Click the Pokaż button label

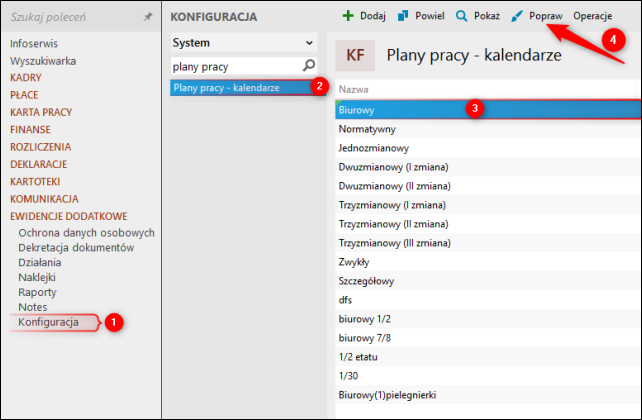[x=487, y=16]
